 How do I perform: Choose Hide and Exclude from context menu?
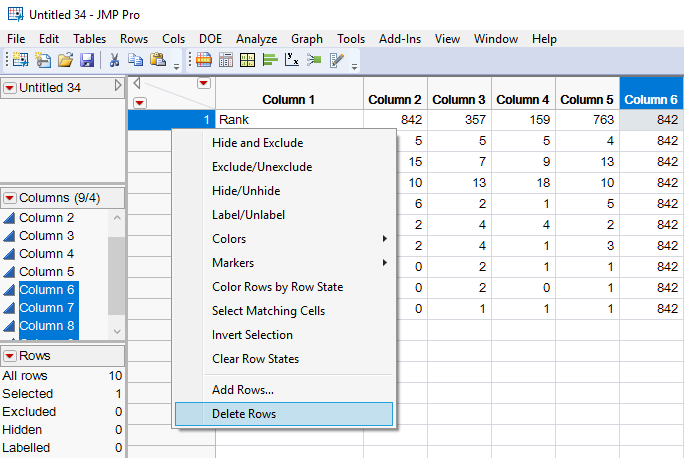tap(284, 143)
